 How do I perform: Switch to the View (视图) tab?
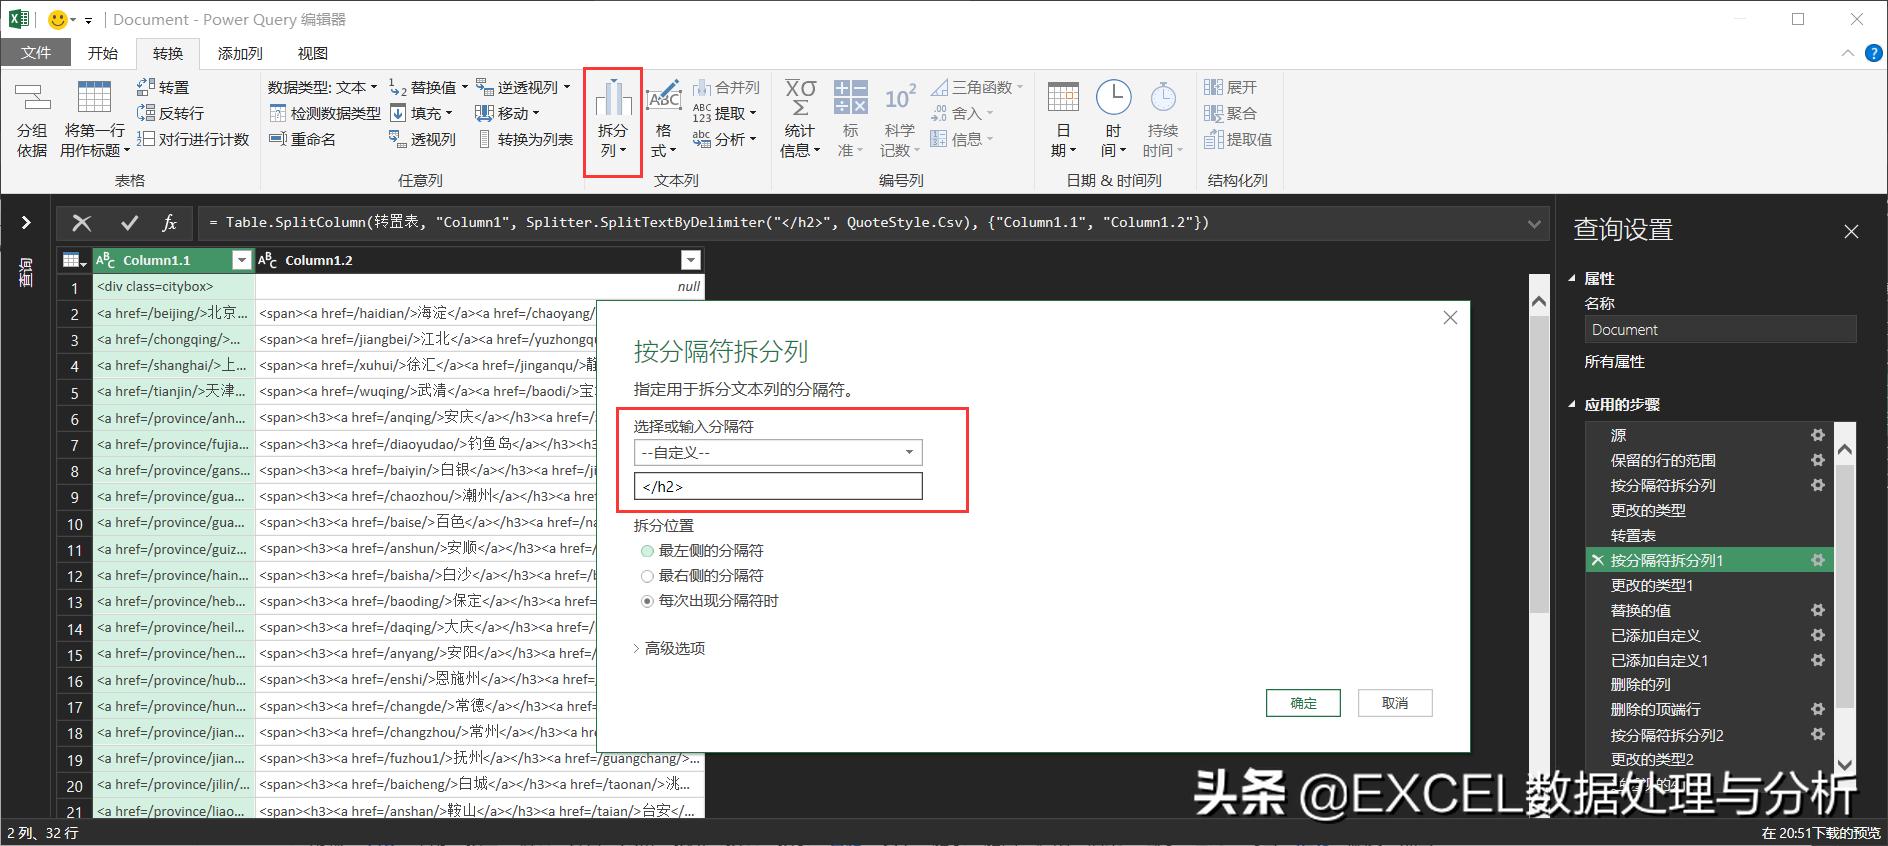coord(312,53)
